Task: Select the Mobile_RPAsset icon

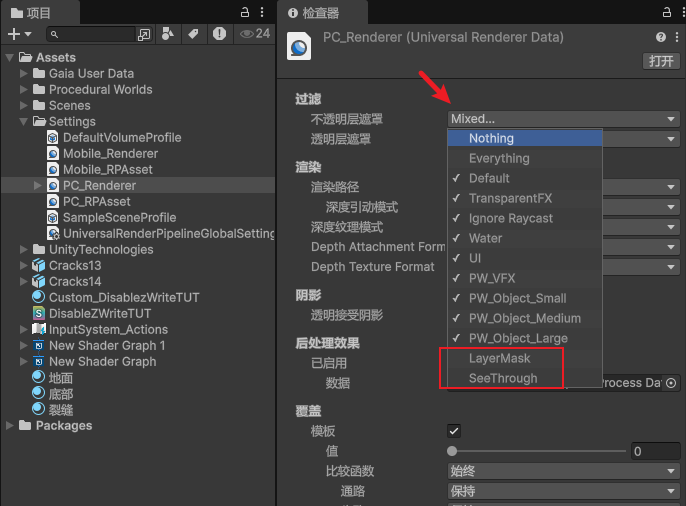Action: [x=52, y=170]
